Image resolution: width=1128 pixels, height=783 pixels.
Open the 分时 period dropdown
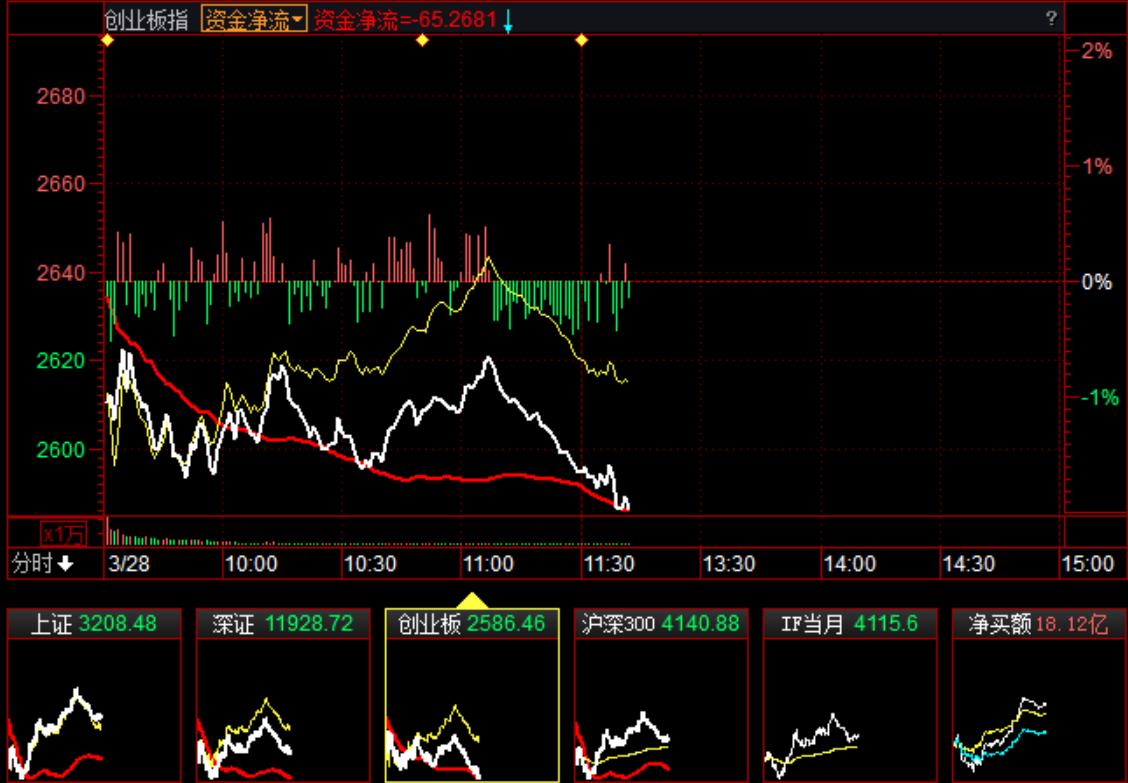coord(43,564)
